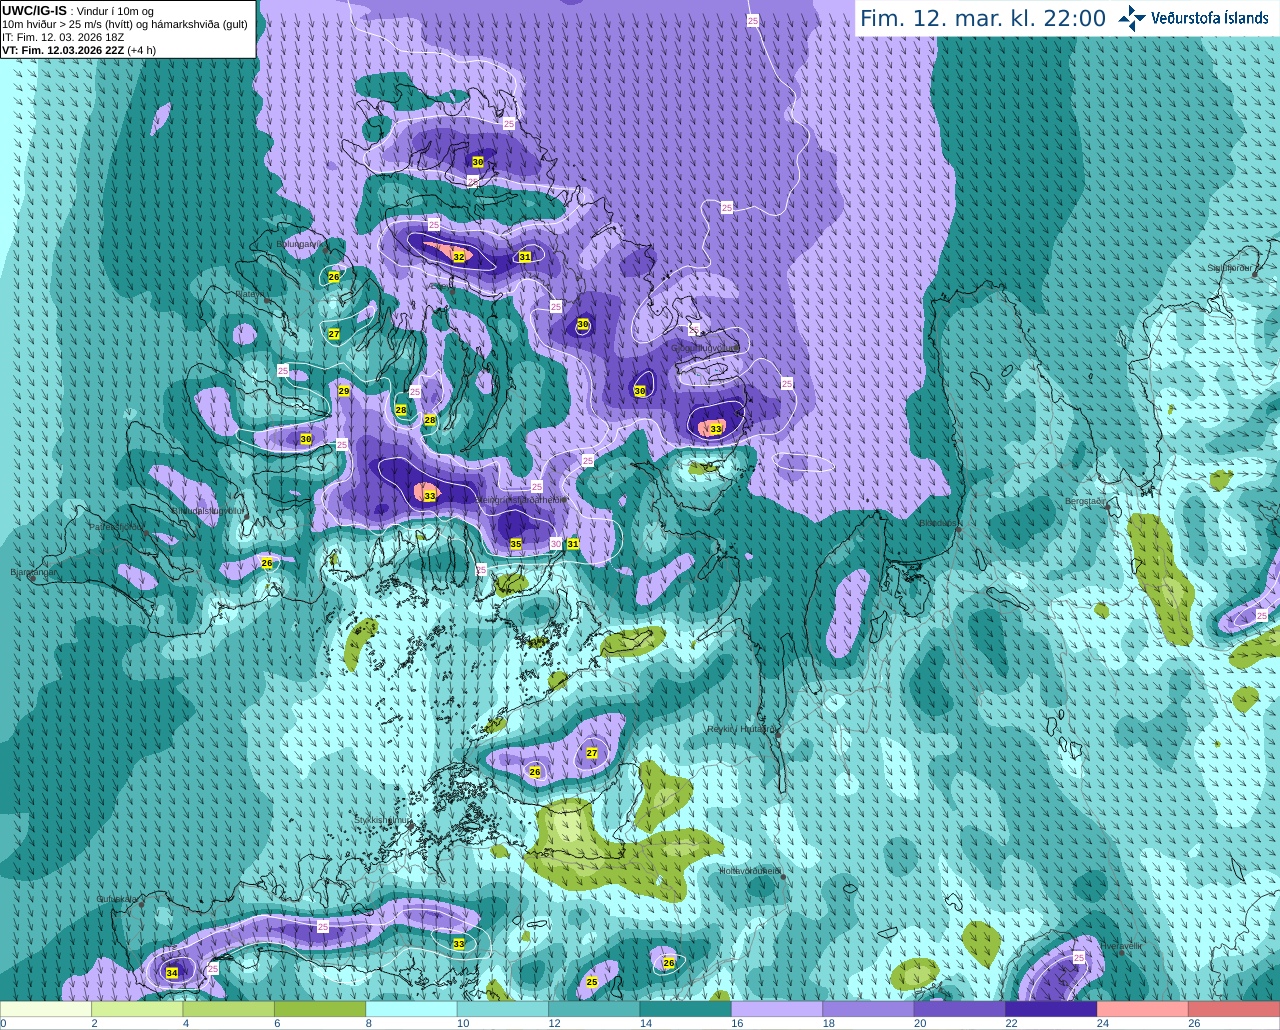The image size is (1280, 1030).
Task: Click the scale tick label 18
Action: (828, 1023)
